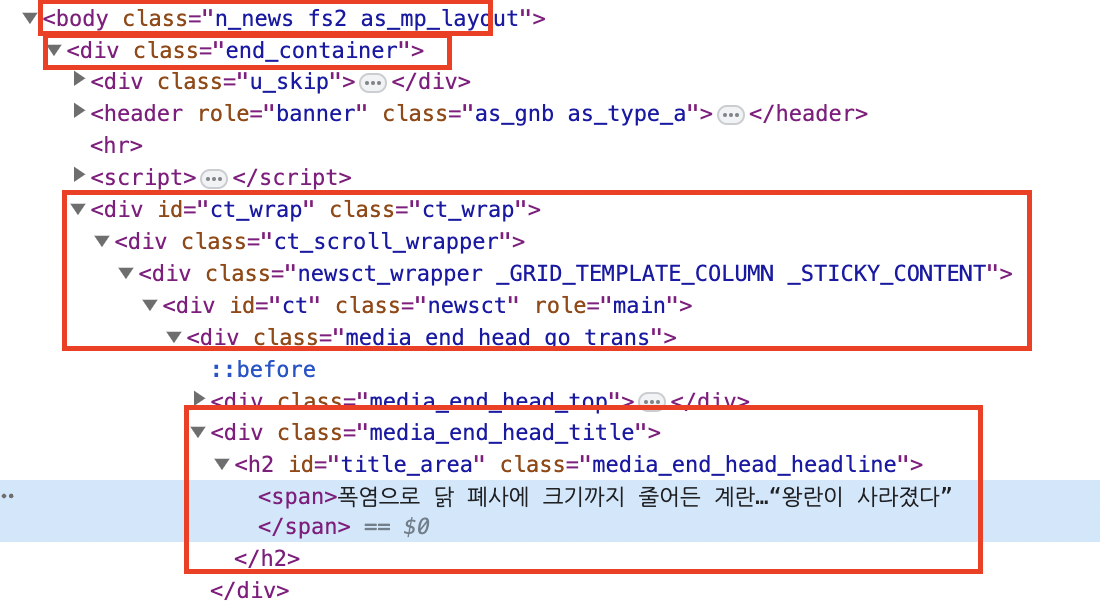Click ellipsis badge in script row

click(x=214, y=179)
